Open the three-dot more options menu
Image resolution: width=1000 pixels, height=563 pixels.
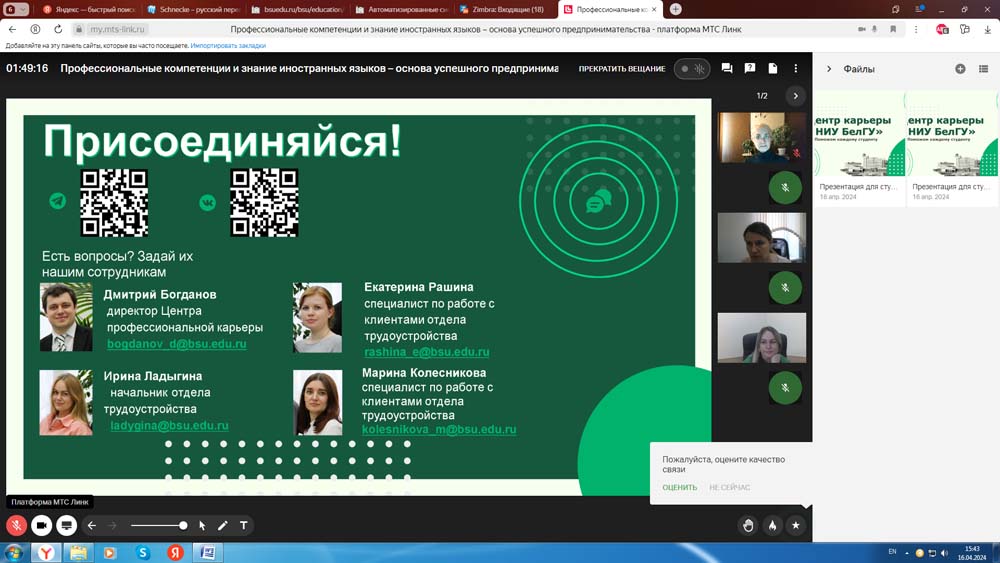796,69
